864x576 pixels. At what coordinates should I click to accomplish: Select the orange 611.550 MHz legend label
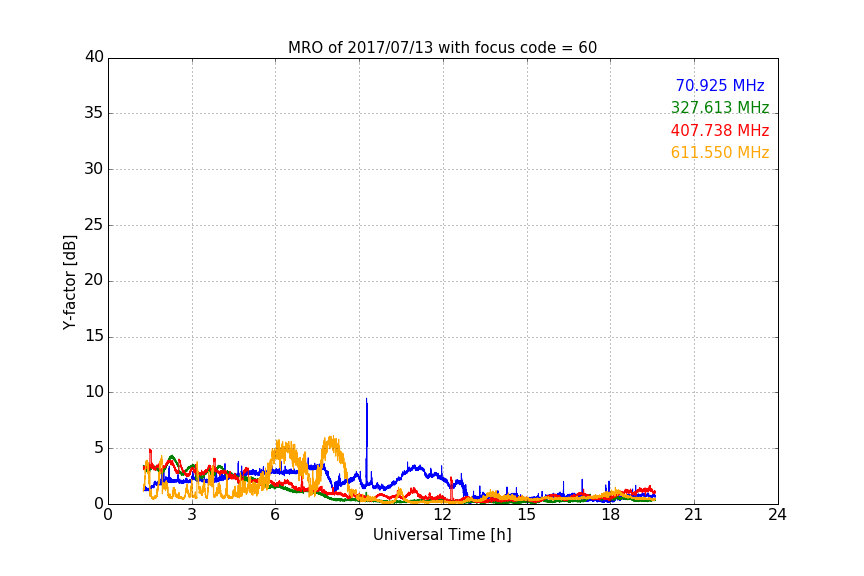tap(720, 152)
